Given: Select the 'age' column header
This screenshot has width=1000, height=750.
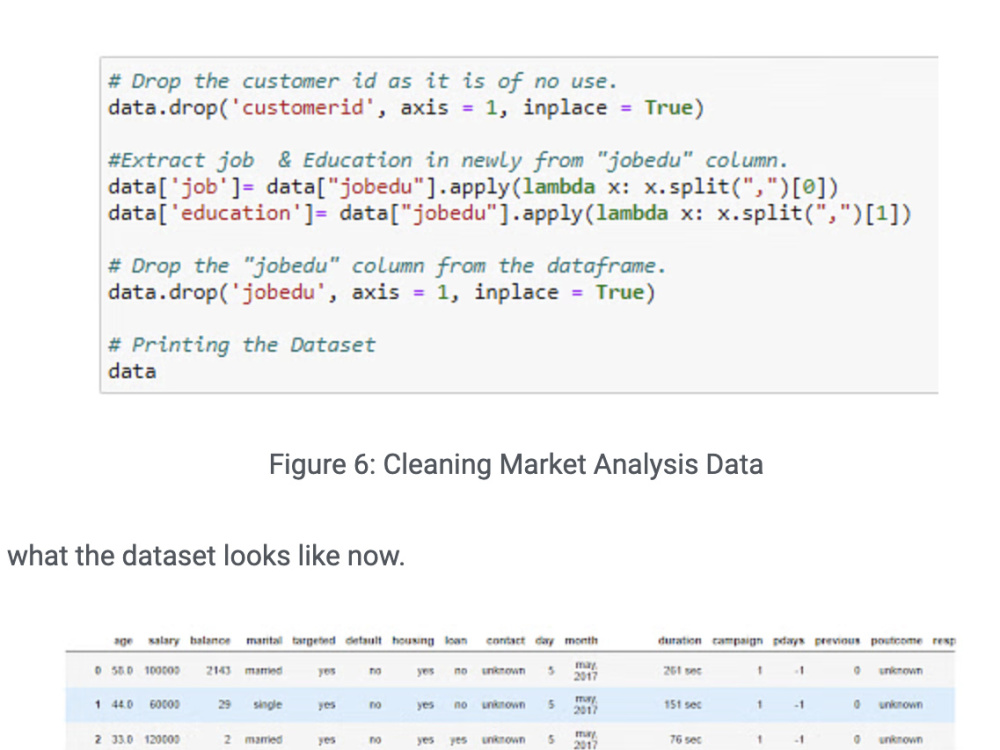Looking at the screenshot, I should tap(123, 640).
